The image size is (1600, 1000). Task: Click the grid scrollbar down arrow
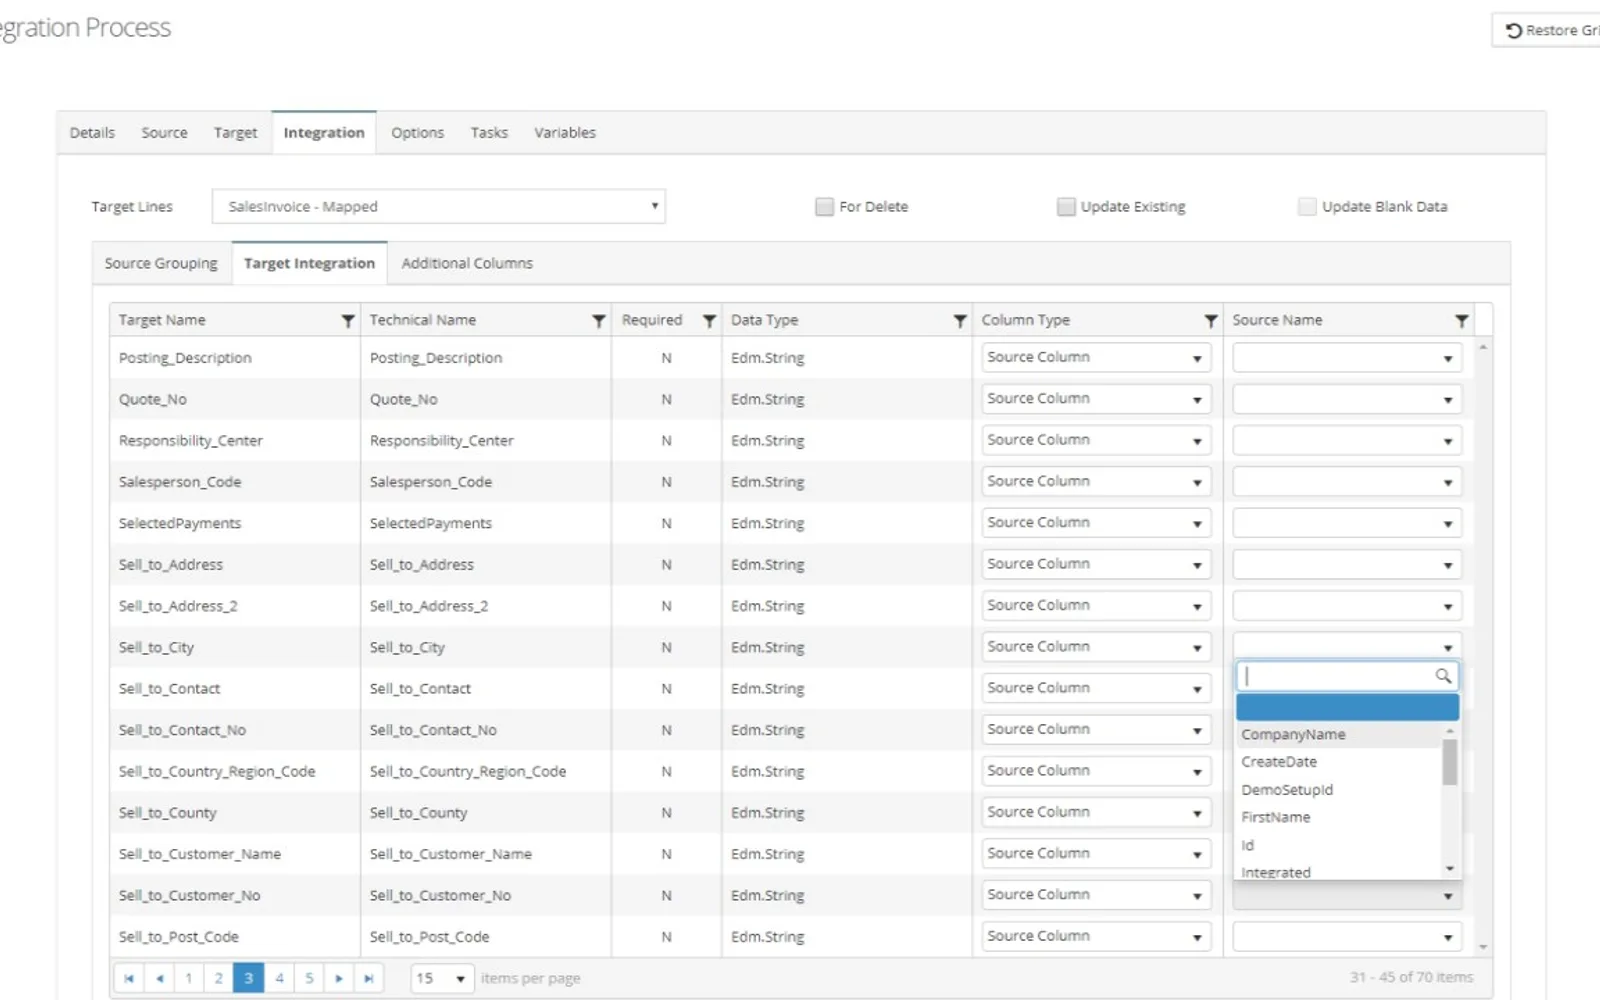[1483, 946]
